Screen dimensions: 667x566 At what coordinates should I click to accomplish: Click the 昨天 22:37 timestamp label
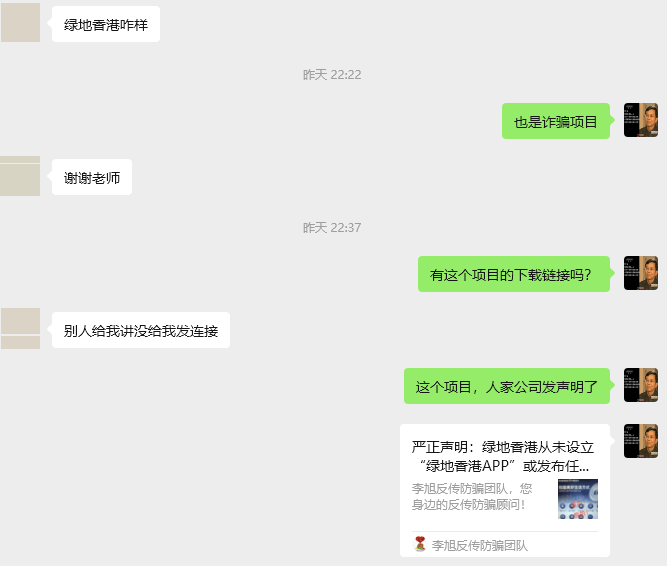pyautogui.click(x=332, y=228)
